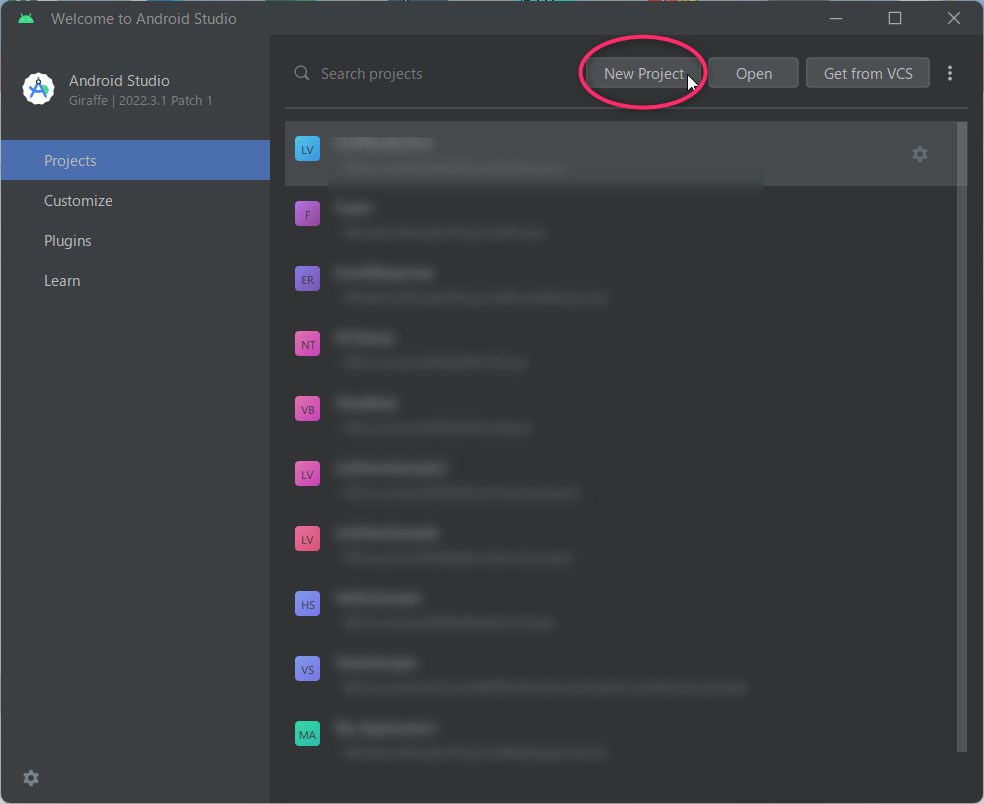Screen dimensions: 984x804
Task: Open the vertical three-dot options menu
Action: [950, 73]
